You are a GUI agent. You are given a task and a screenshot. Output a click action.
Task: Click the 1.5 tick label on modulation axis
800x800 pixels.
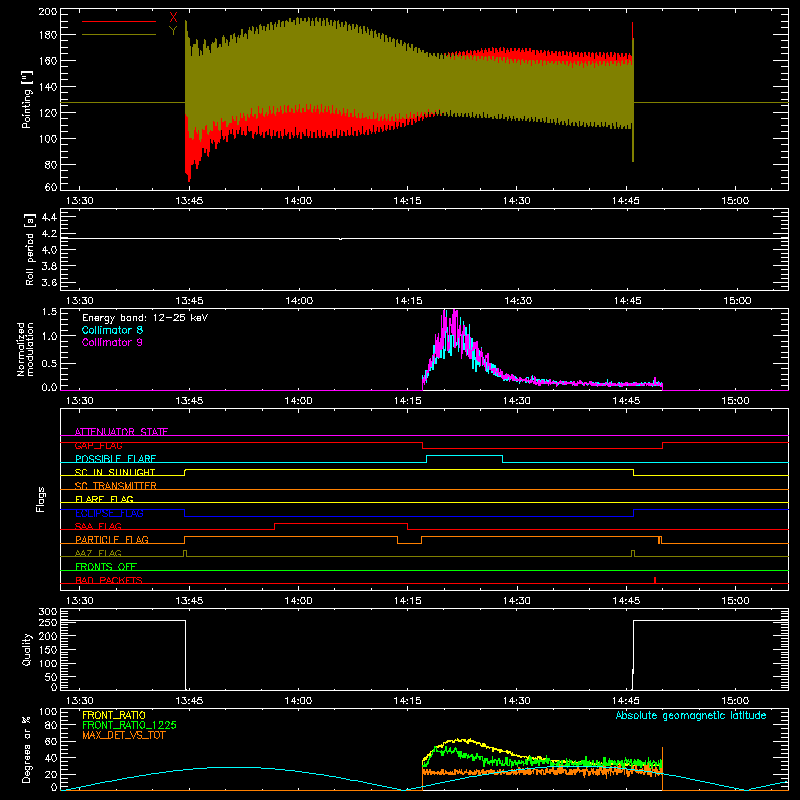pyautogui.click(x=49, y=312)
